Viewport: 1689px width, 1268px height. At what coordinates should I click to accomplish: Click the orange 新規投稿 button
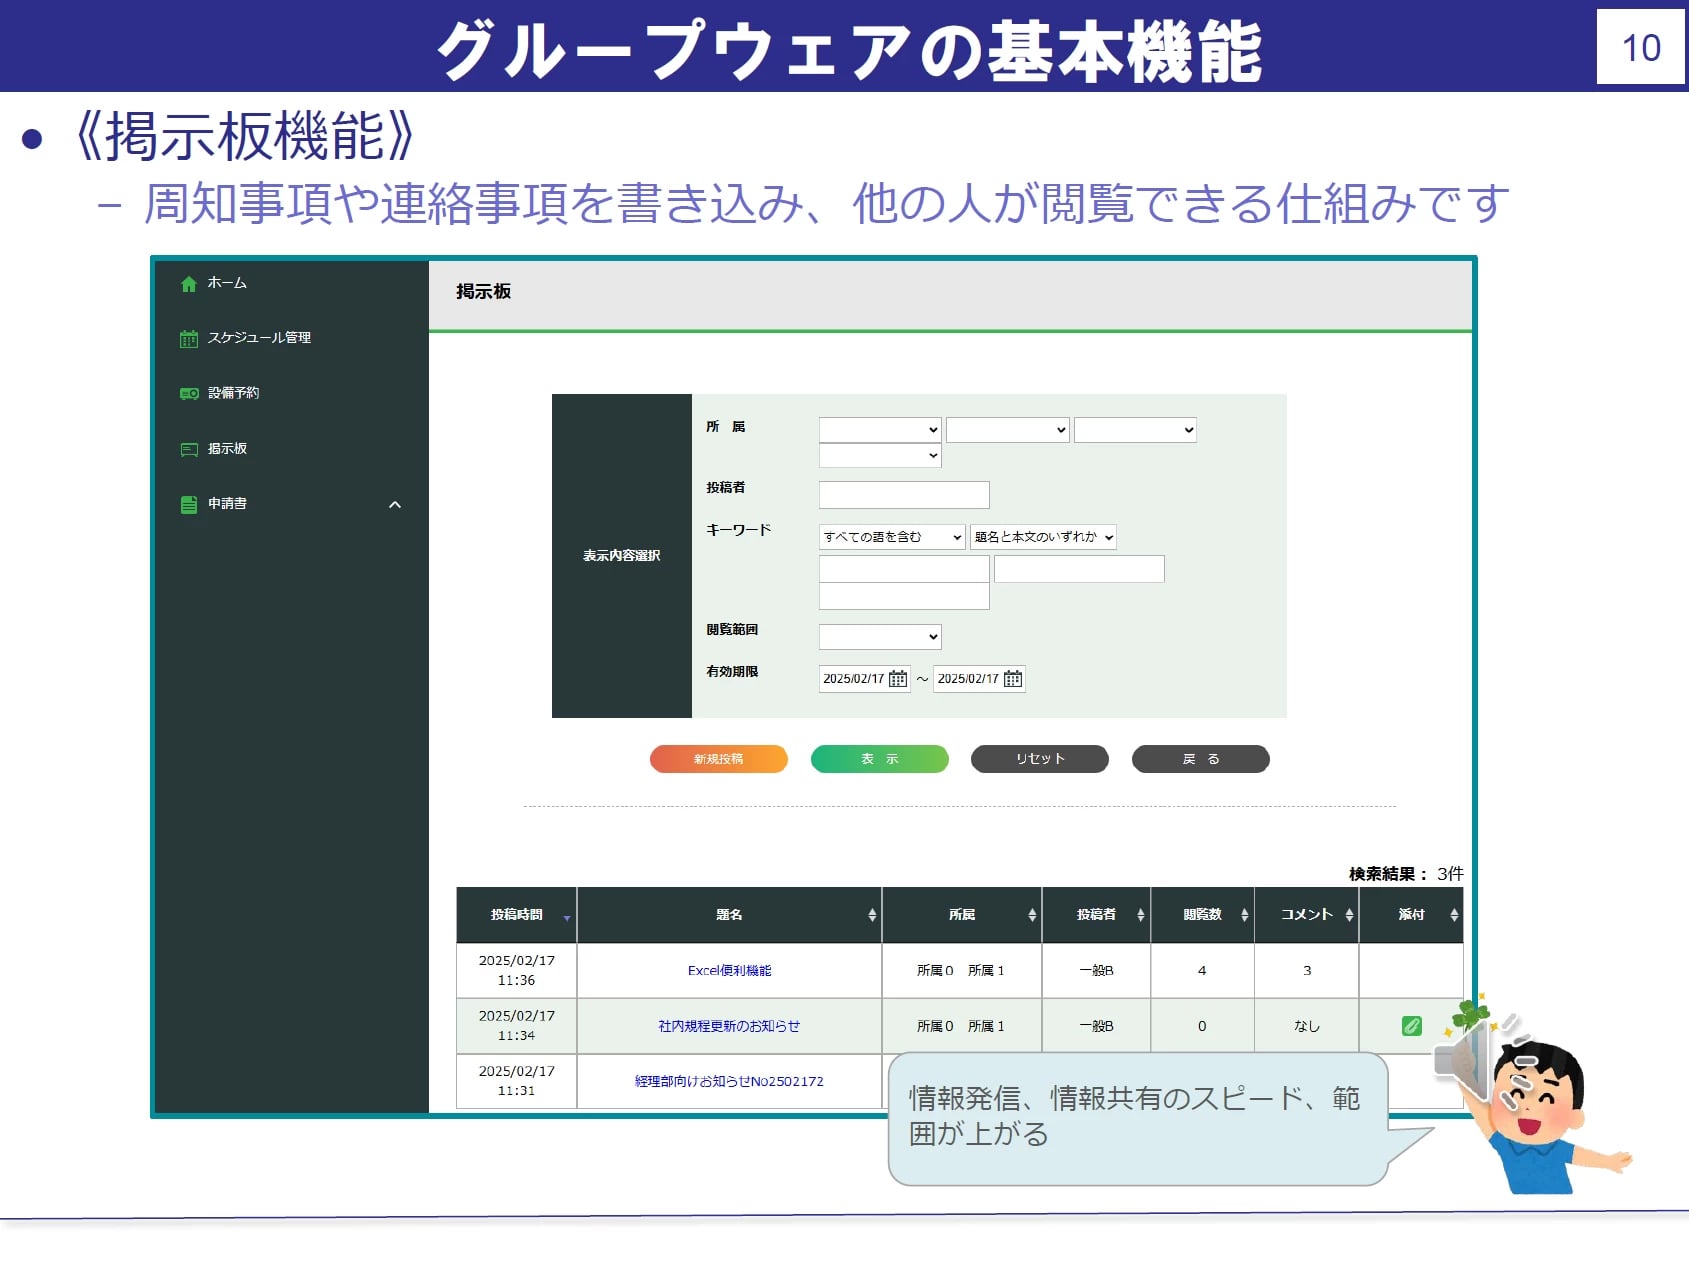pos(718,759)
